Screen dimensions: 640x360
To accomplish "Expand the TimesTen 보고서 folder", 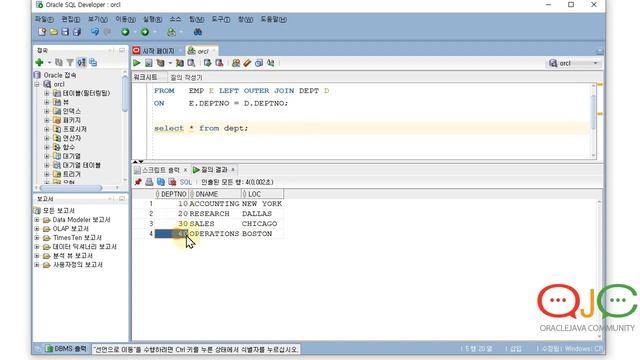I will [37, 238].
